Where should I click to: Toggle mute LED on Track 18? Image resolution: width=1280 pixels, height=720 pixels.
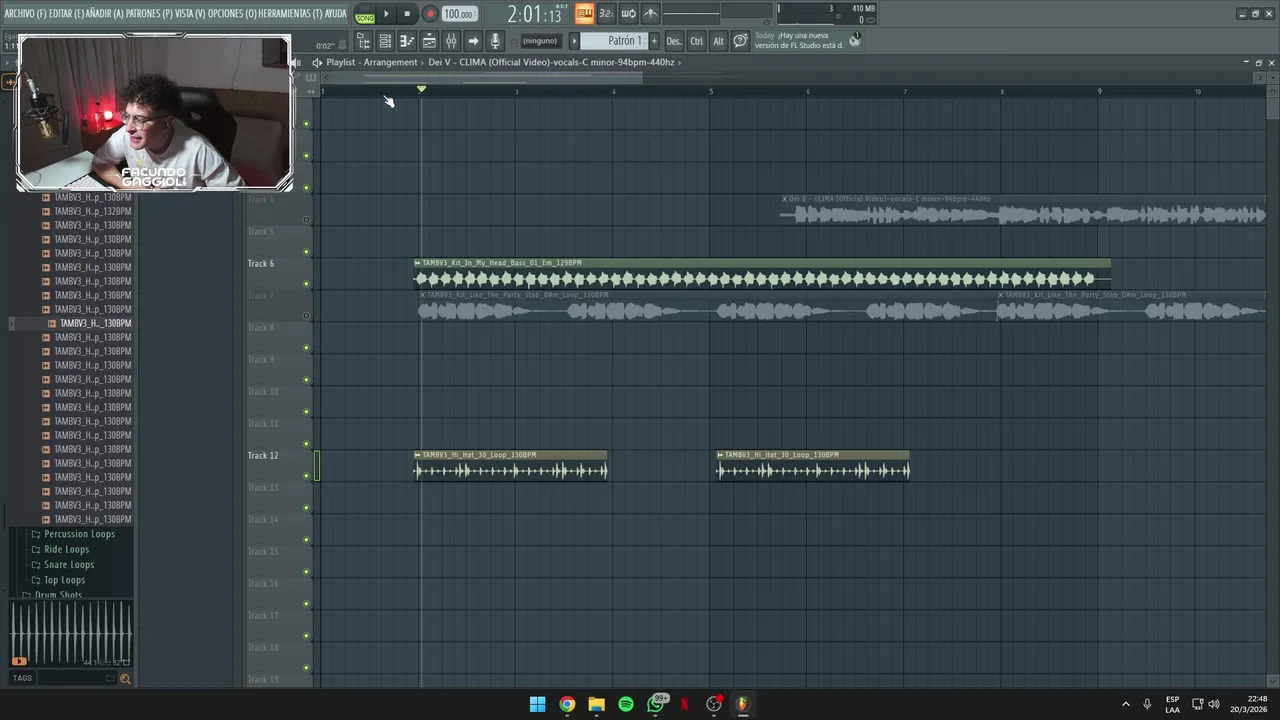(307, 668)
